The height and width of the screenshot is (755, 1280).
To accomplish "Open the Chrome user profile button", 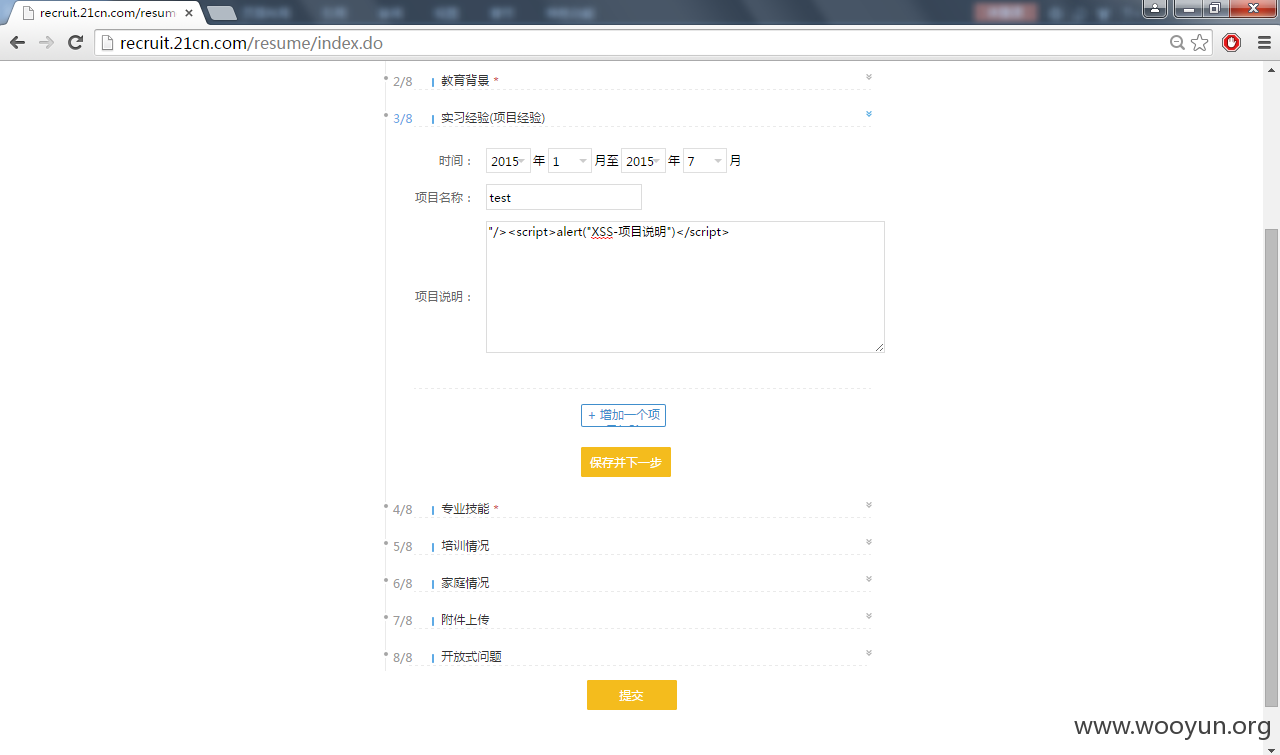I will tap(1155, 9).
